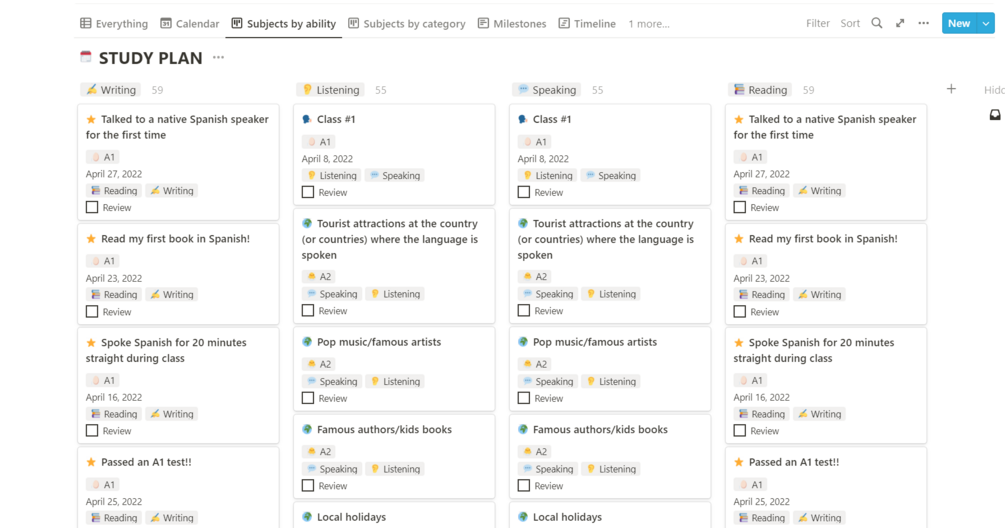Open the Speaking group header options

[547, 90]
